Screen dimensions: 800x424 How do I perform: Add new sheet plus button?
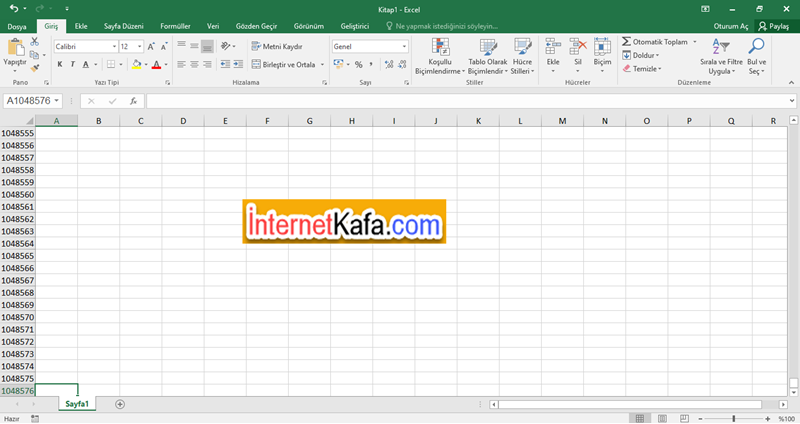click(x=120, y=404)
